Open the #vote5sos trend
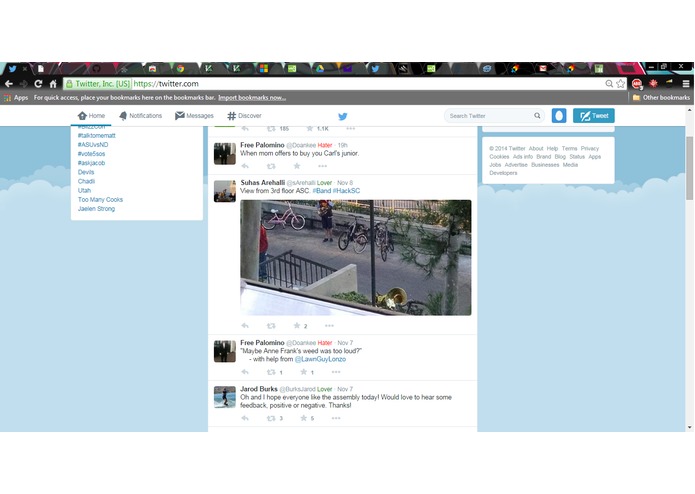Screen dimensions: 695x494 (91, 154)
